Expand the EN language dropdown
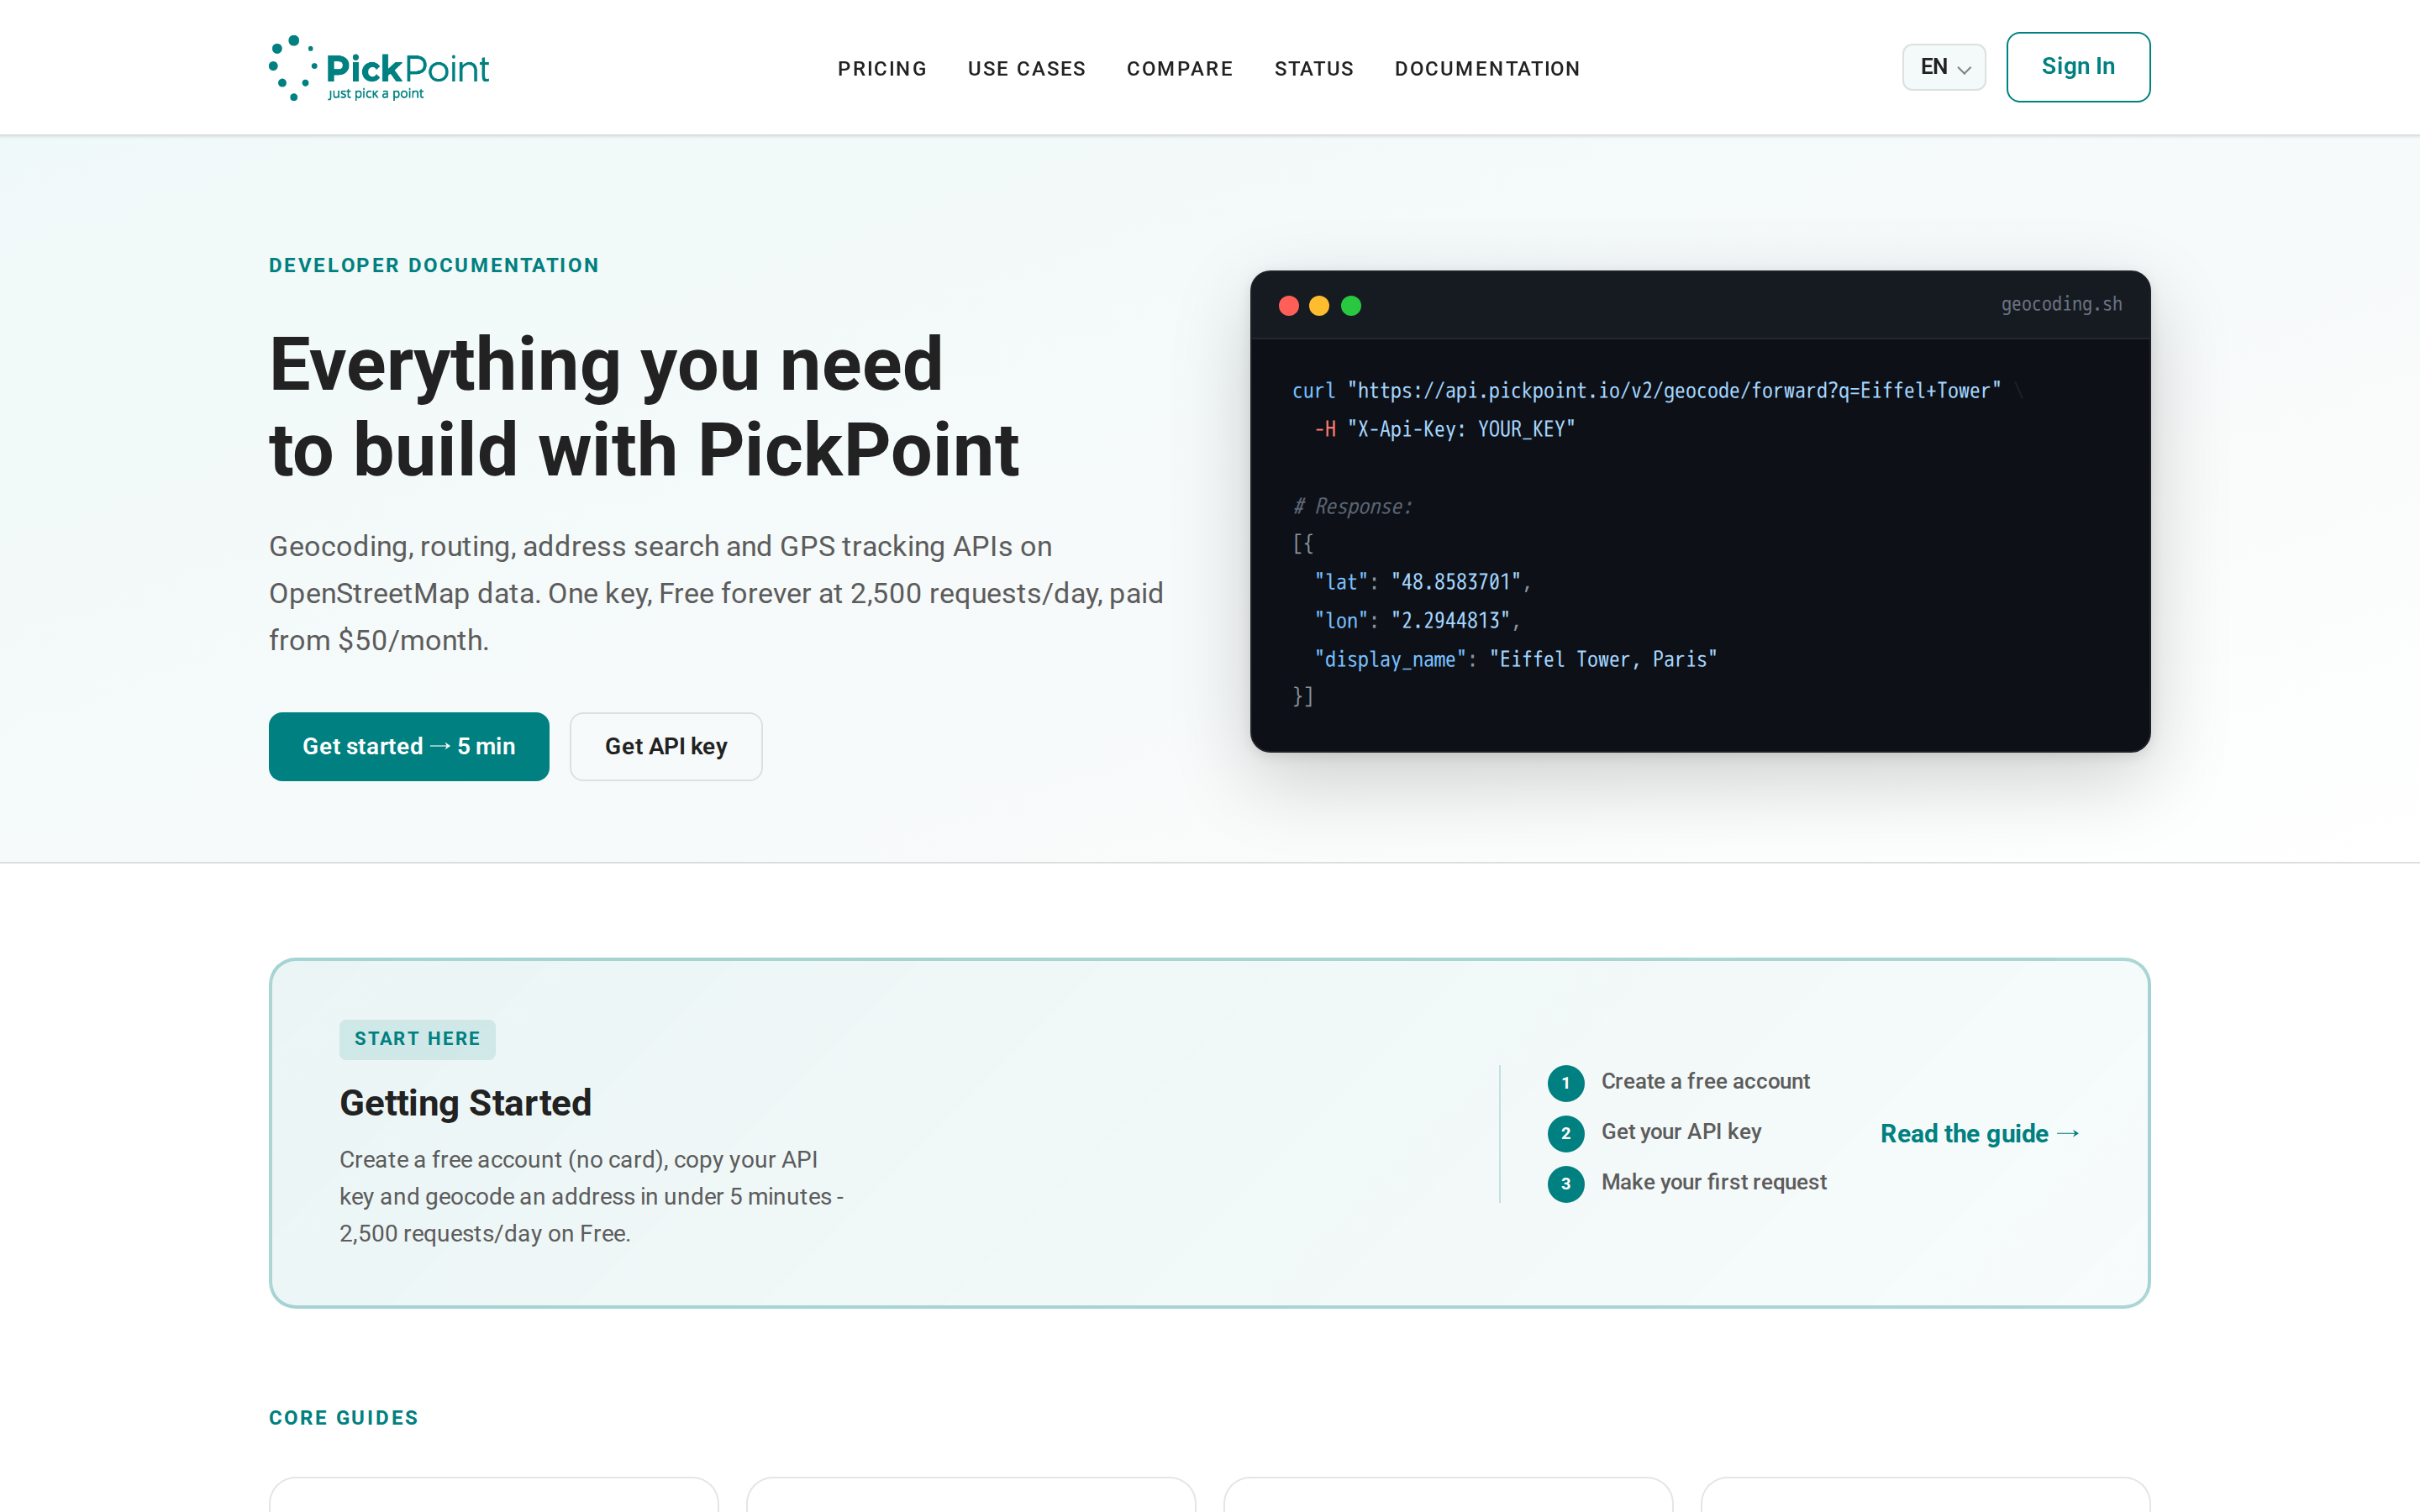The width and height of the screenshot is (2420, 1512). pos(1943,67)
